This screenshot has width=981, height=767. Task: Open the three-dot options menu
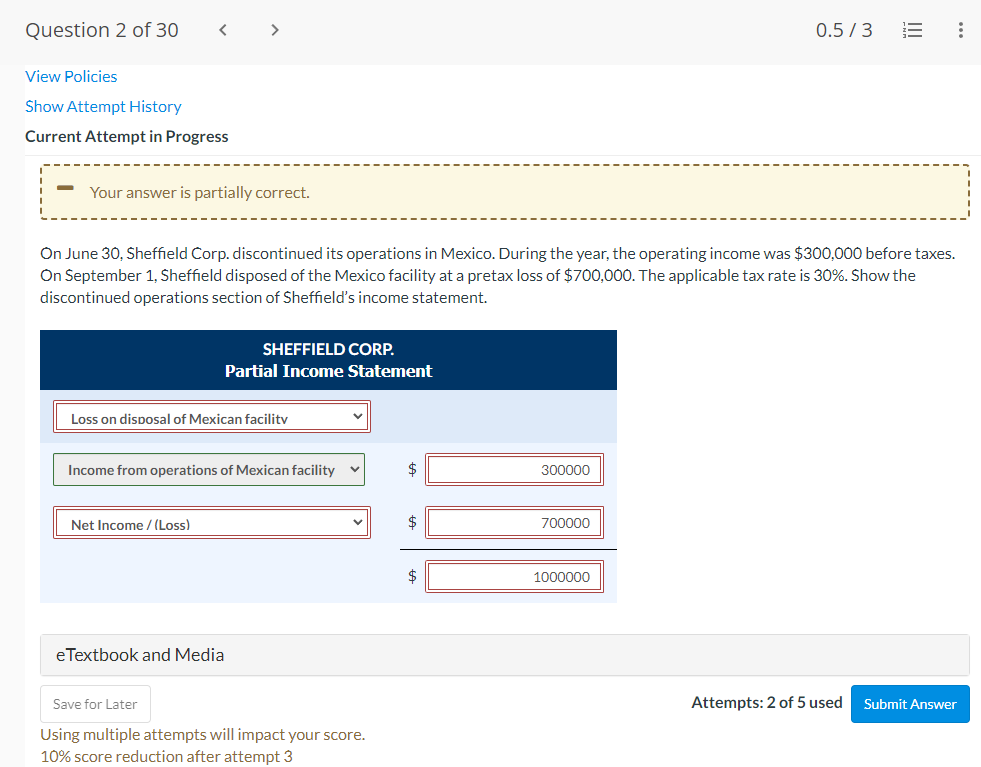pyautogui.click(x=960, y=30)
